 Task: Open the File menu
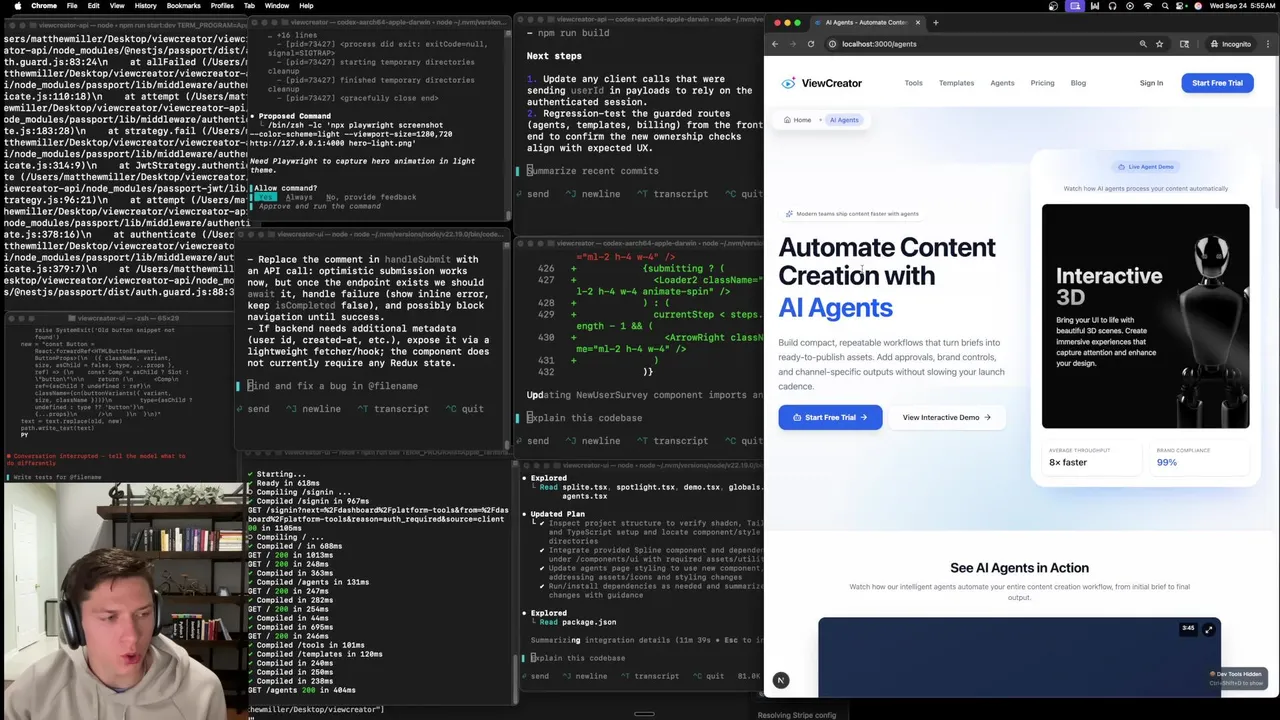coord(72,6)
